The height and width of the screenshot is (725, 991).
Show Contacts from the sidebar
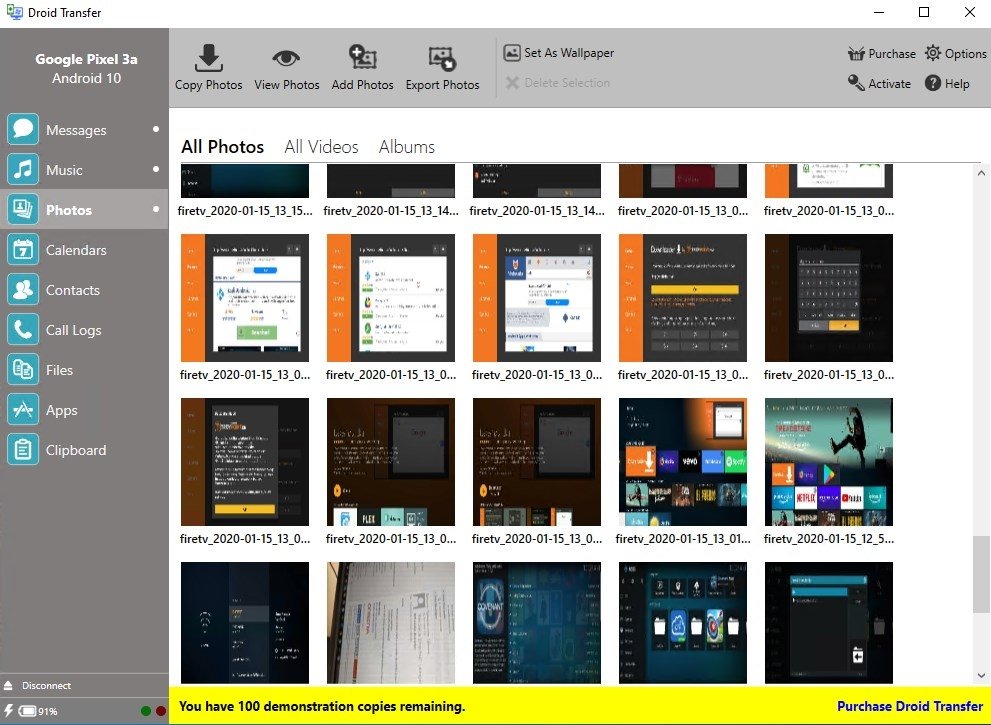(x=84, y=289)
